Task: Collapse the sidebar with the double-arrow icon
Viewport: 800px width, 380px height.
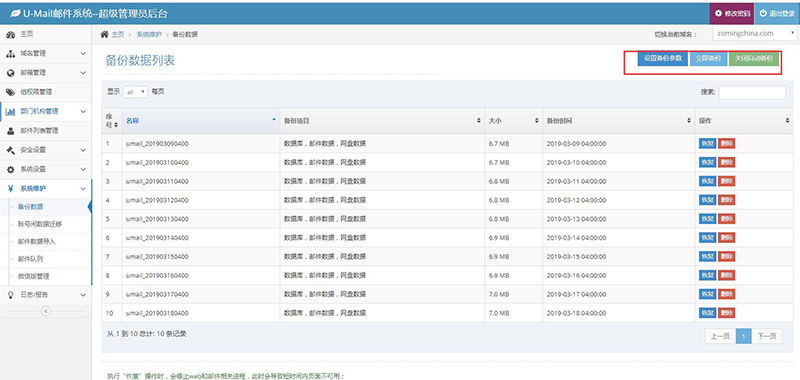Action: (45, 311)
